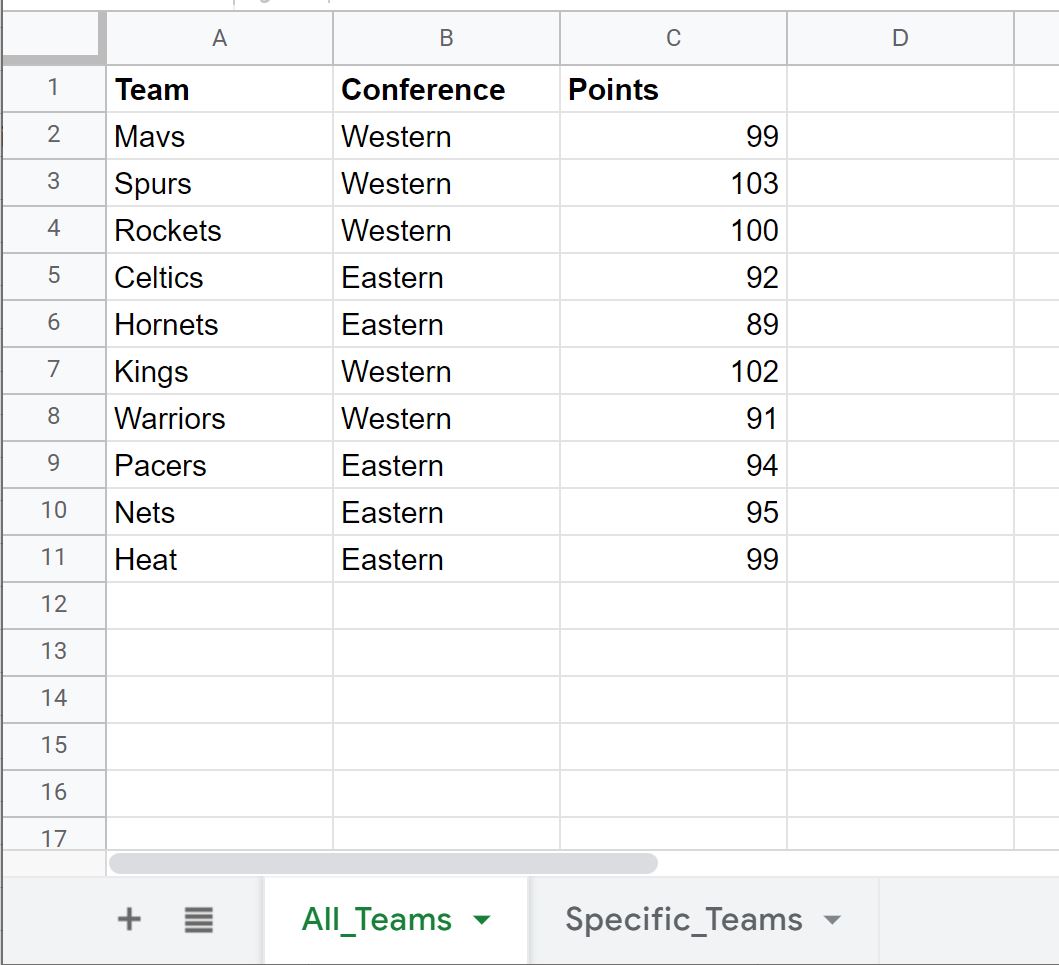1059x965 pixels.
Task: Select row 11 header
Action: [53, 558]
